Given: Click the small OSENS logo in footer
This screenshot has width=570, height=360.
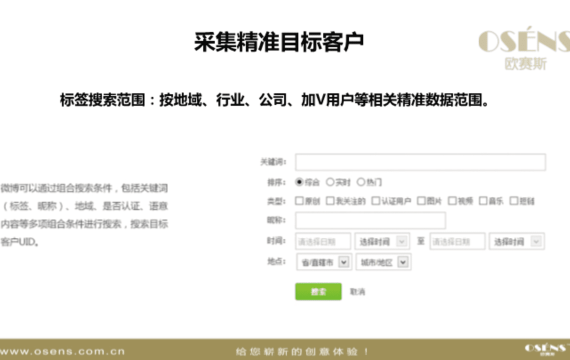Looking at the screenshot, I should 547,349.
